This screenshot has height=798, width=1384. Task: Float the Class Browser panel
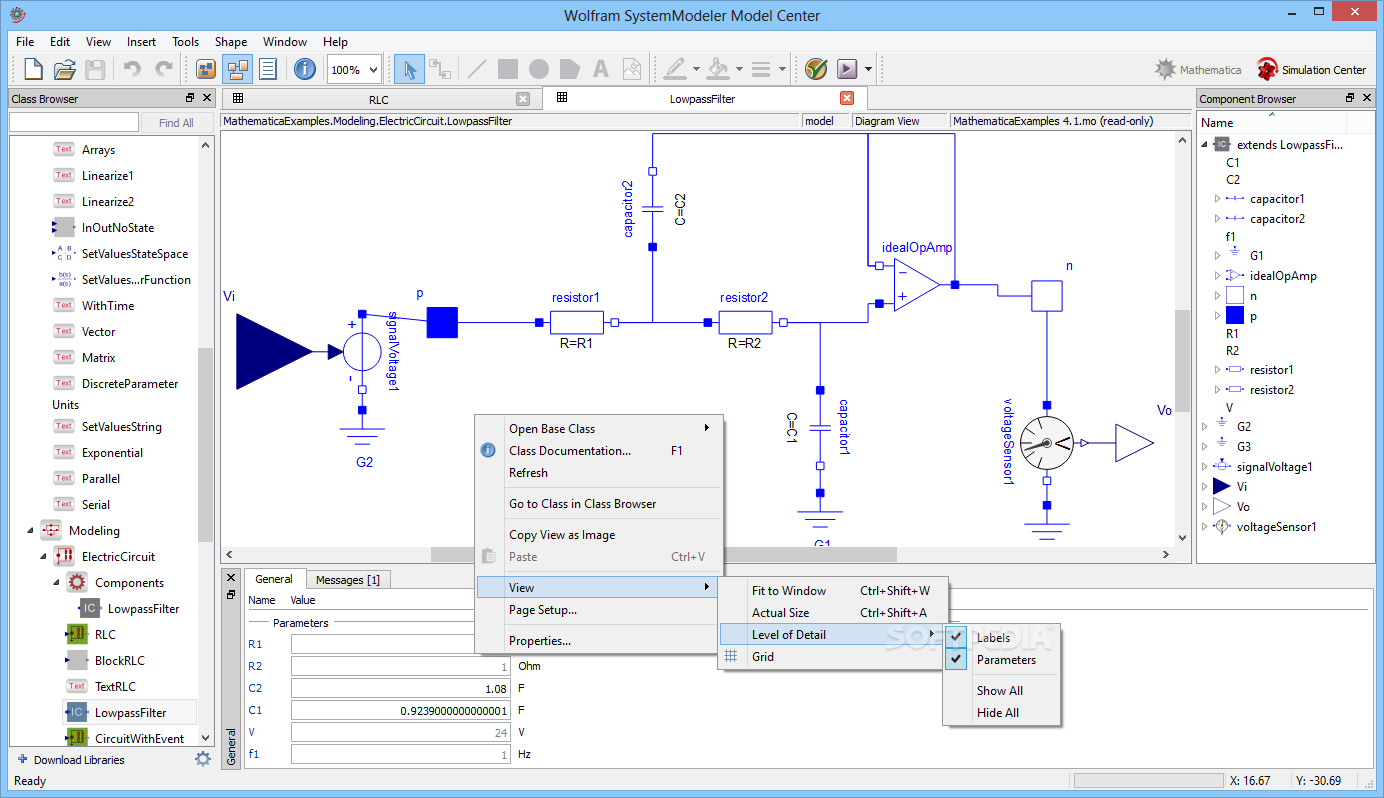(190, 98)
